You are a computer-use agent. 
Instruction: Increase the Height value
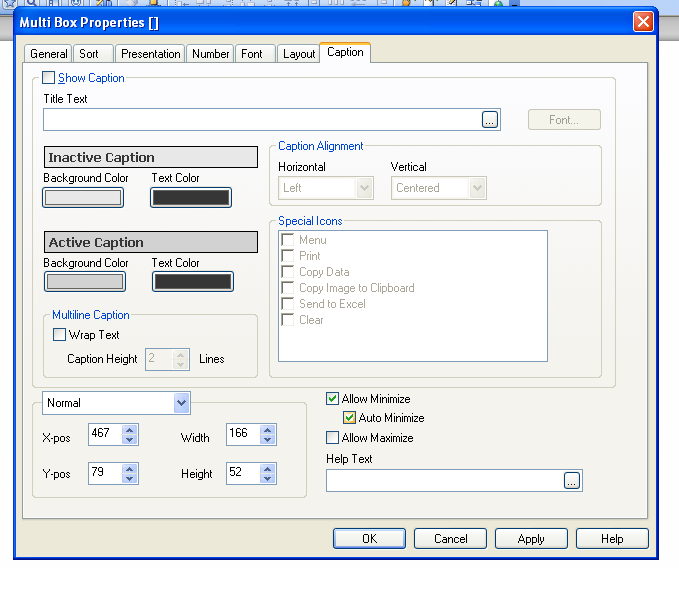[x=268, y=469]
